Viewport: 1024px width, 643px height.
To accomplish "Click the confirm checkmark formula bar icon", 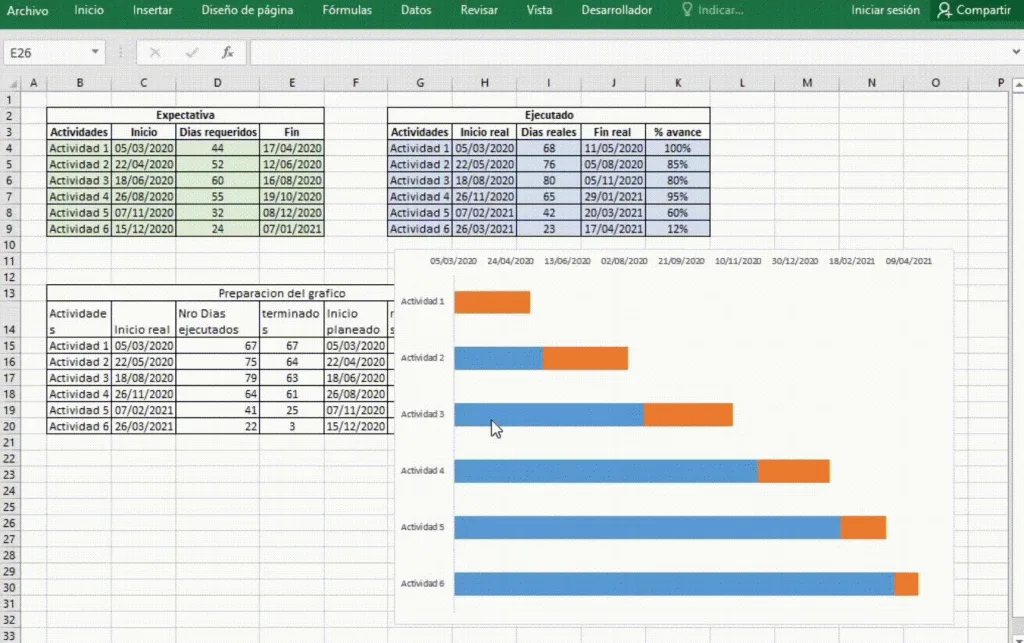I will point(191,53).
